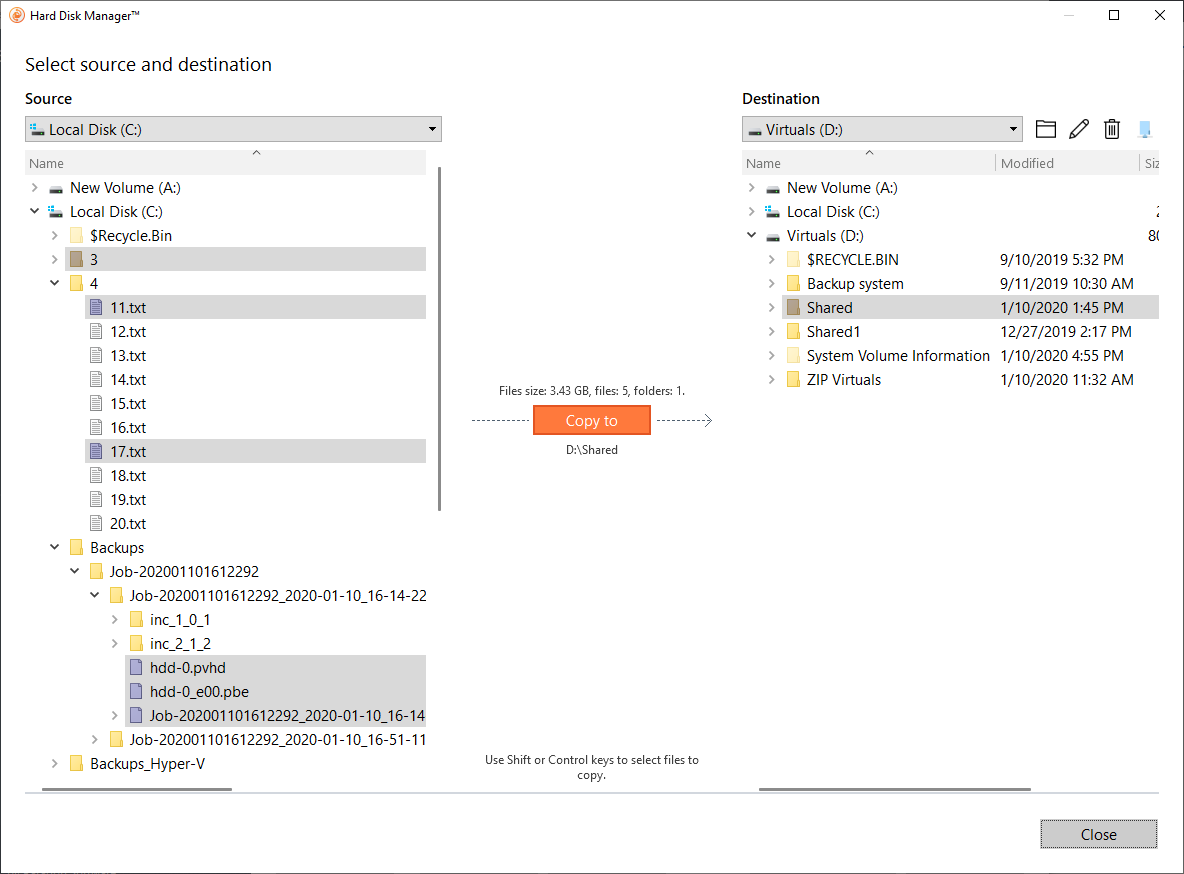This screenshot has height=874, width=1184.
Task: Click the hdd-0.pvhd file icon
Action: (x=137, y=668)
